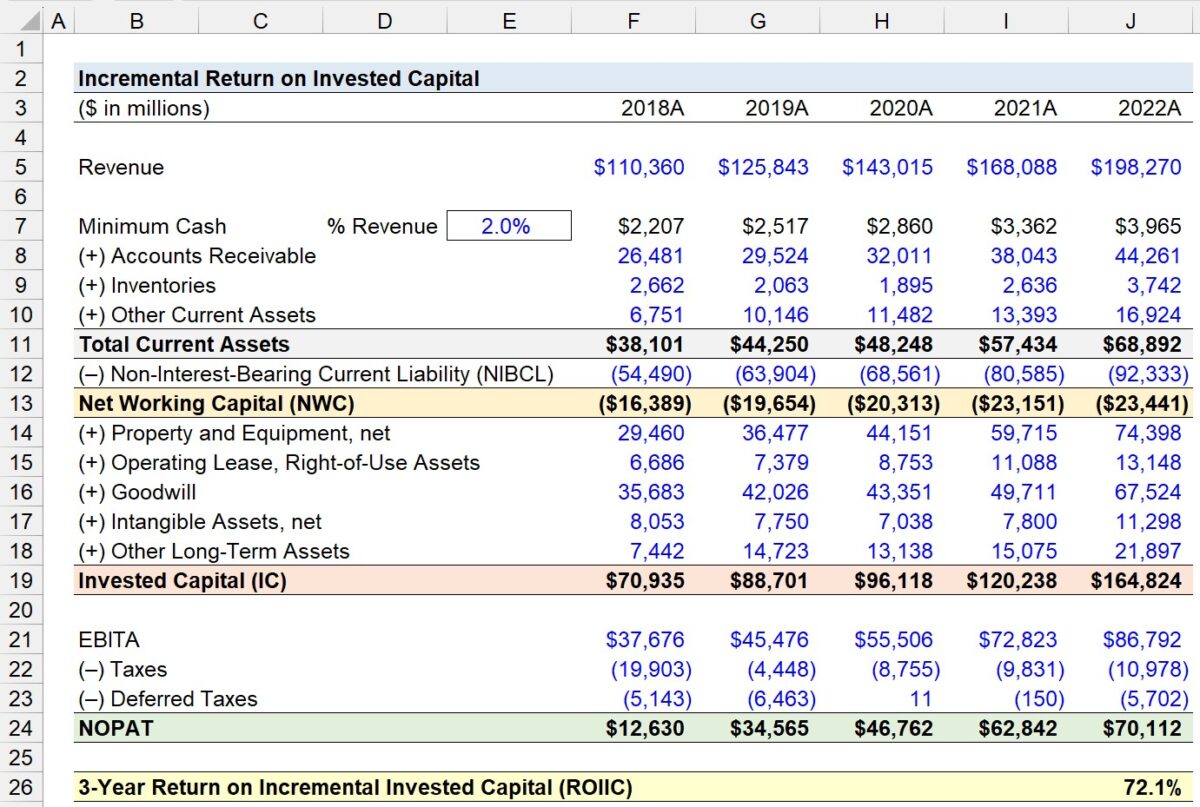
Task: Select the Net Working Capital (NWC) label
Action: tap(216, 403)
